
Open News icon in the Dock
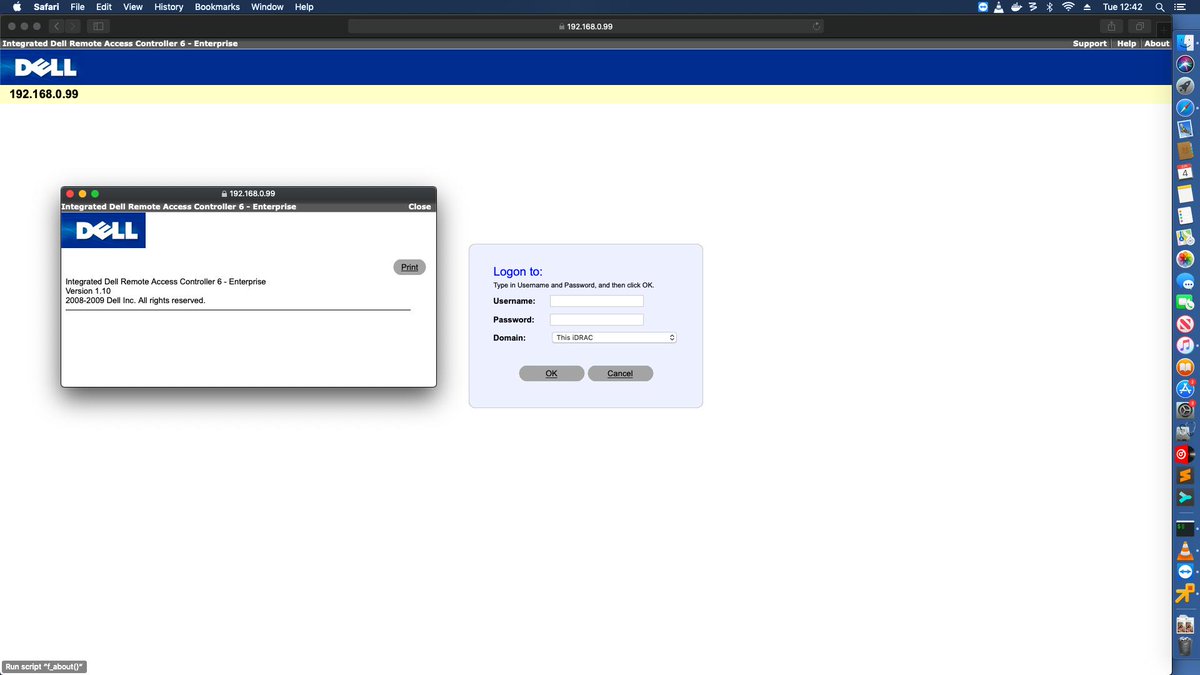pyautogui.click(x=1185, y=324)
